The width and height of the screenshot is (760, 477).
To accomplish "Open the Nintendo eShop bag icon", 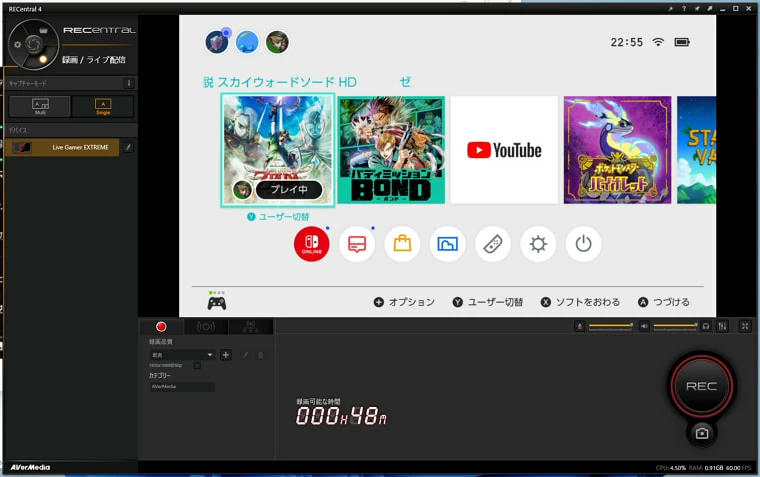I will point(402,244).
